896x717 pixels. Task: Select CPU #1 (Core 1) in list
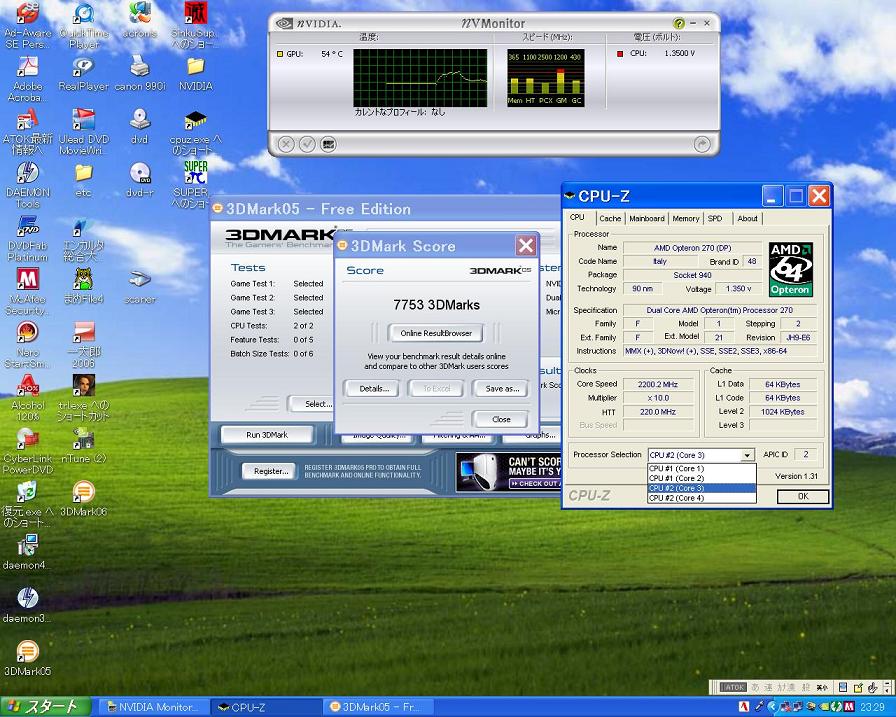(x=702, y=468)
